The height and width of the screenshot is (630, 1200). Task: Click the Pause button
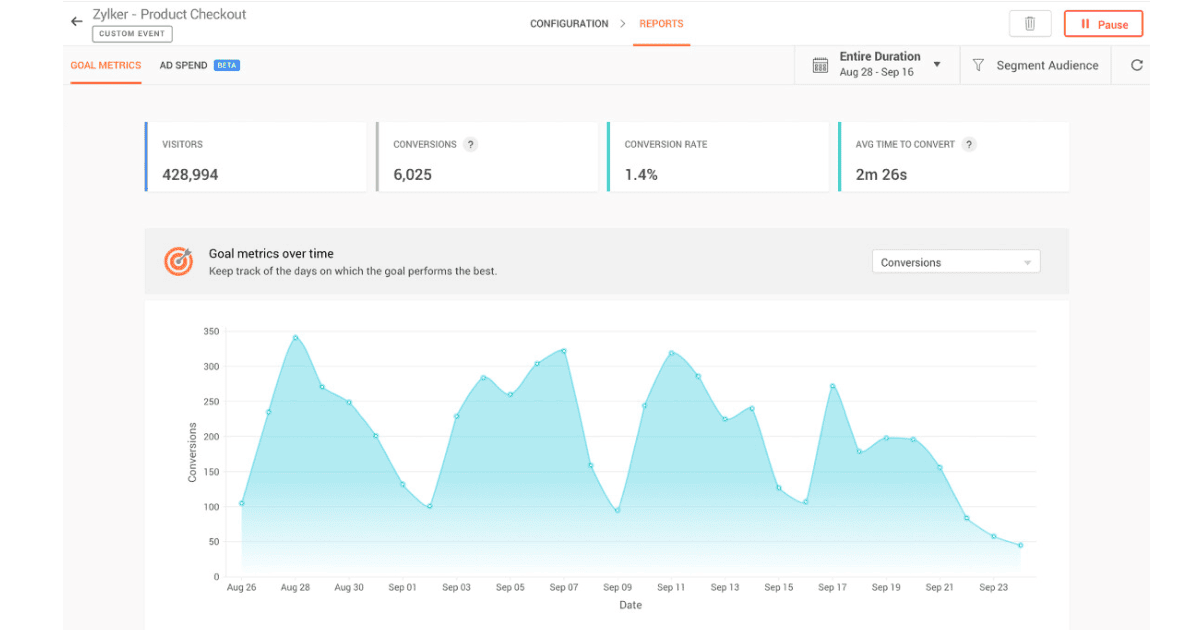point(1103,24)
